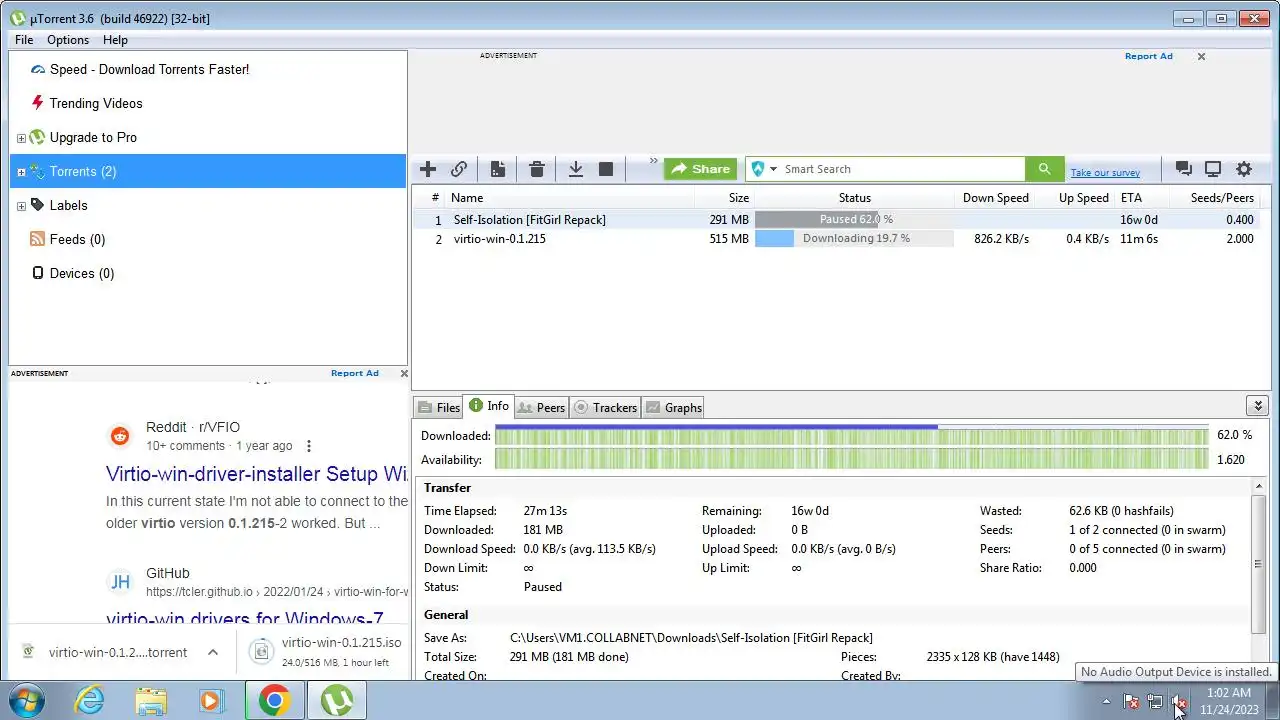Click the green search magnifier button
Viewport: 1280px width, 720px height.
pos(1044,169)
